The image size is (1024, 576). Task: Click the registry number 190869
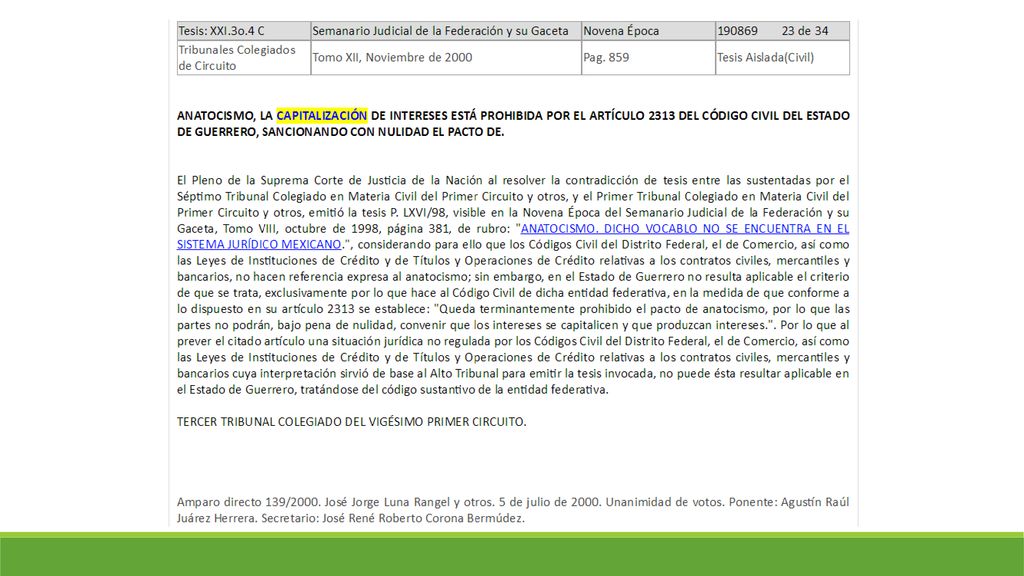[x=737, y=31]
